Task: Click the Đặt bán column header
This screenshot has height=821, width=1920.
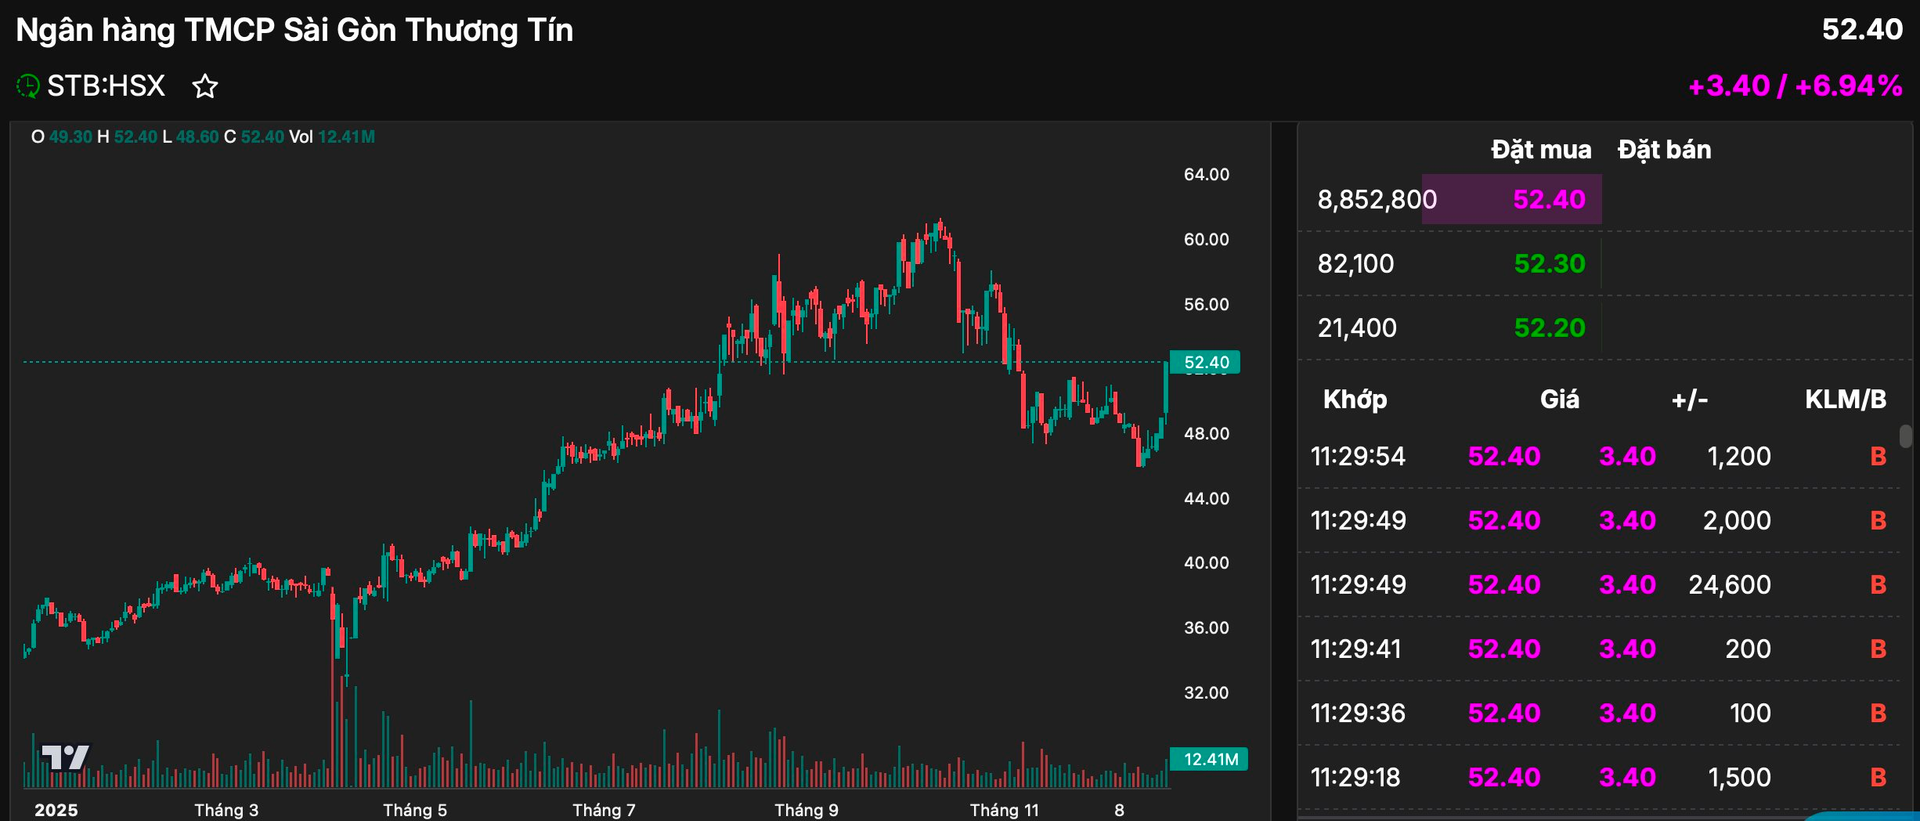Action: pos(1663,149)
